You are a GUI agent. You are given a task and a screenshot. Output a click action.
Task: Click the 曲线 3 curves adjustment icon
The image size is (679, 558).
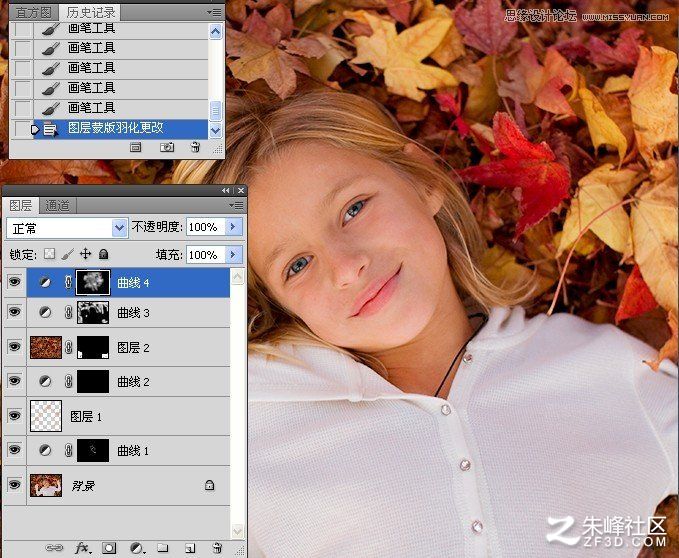(x=45, y=312)
